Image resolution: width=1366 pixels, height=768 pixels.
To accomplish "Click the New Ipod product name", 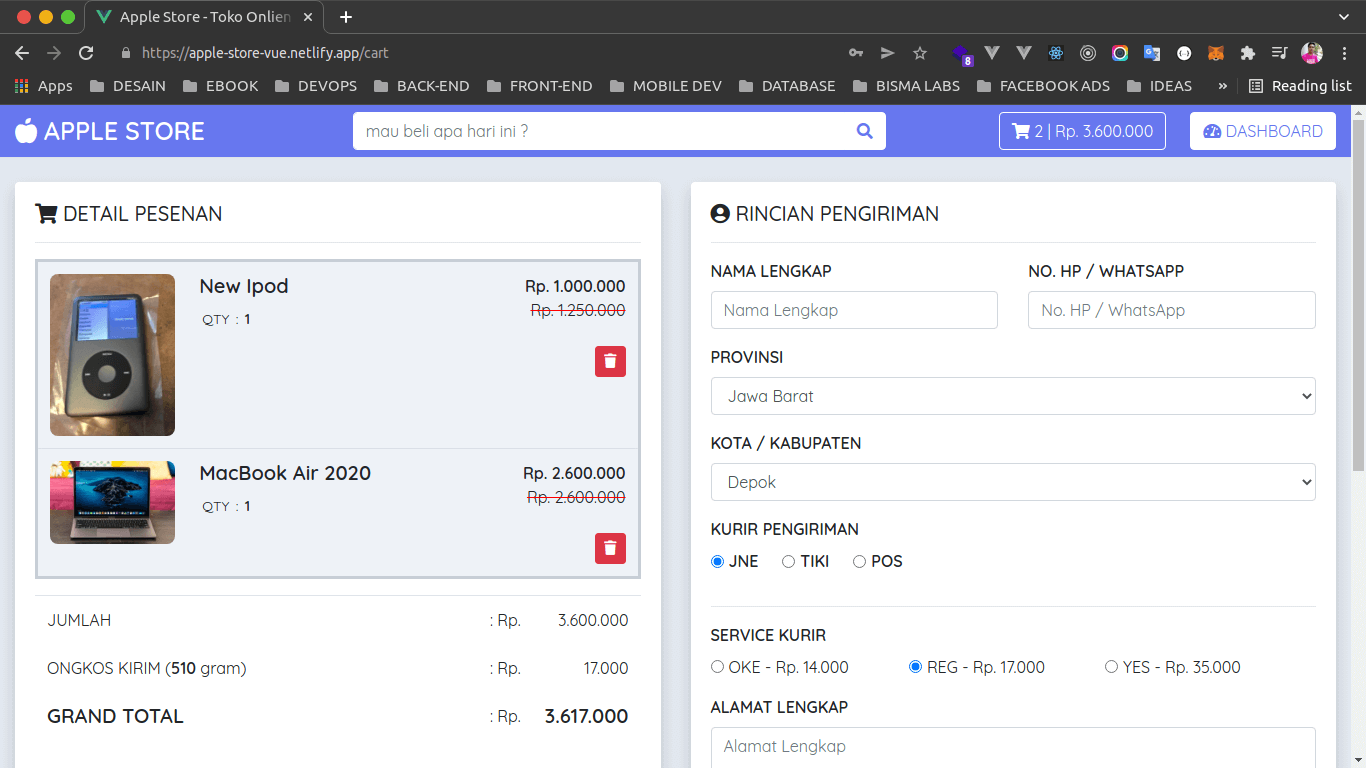I will [x=244, y=286].
